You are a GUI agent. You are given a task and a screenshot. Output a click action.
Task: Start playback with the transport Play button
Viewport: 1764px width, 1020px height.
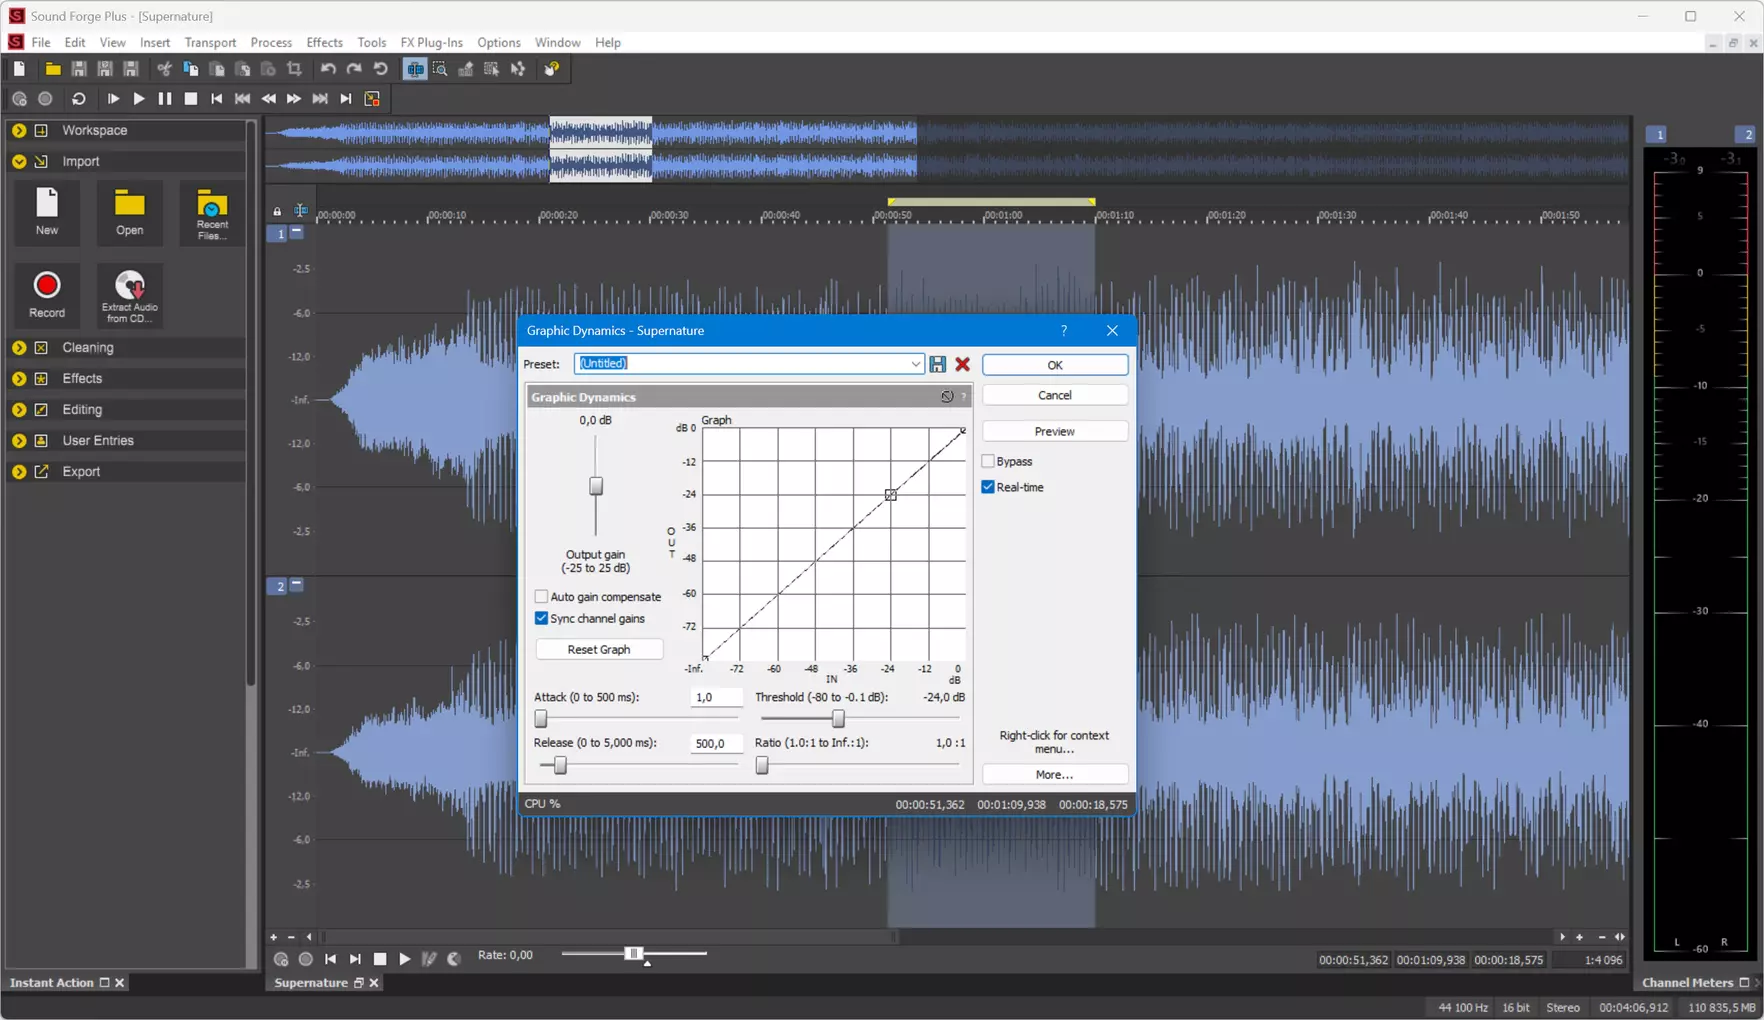coord(139,99)
